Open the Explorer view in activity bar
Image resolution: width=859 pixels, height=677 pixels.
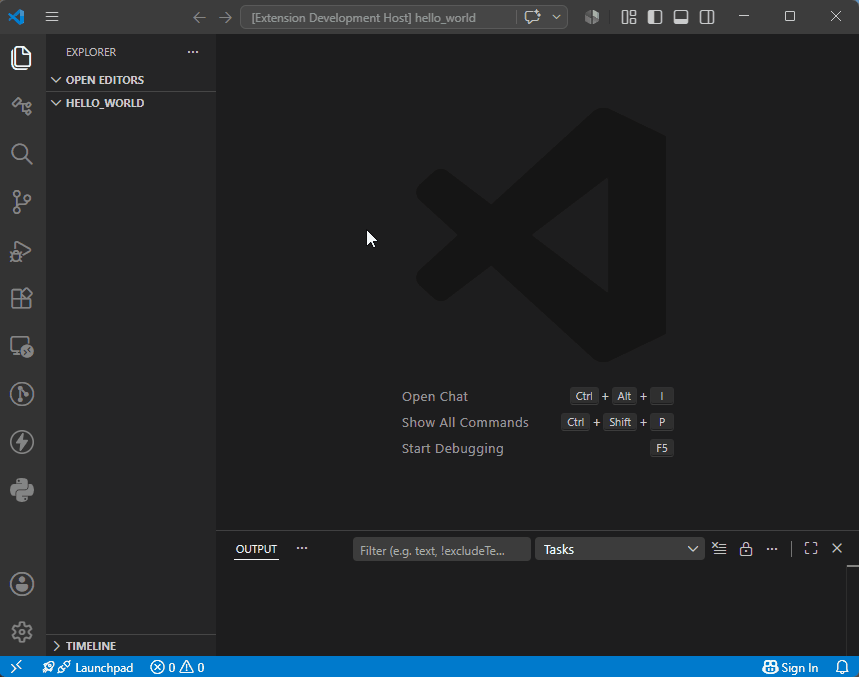(x=21, y=58)
